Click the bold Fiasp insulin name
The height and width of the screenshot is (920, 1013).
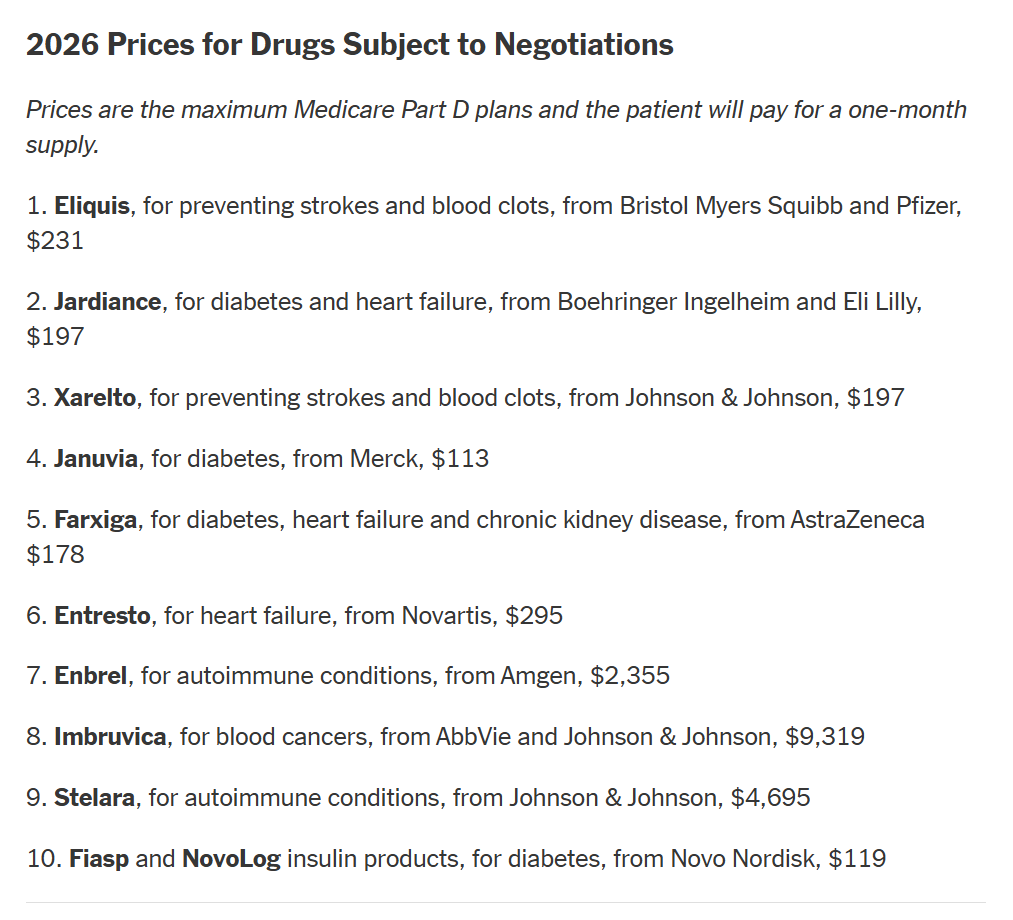point(99,858)
